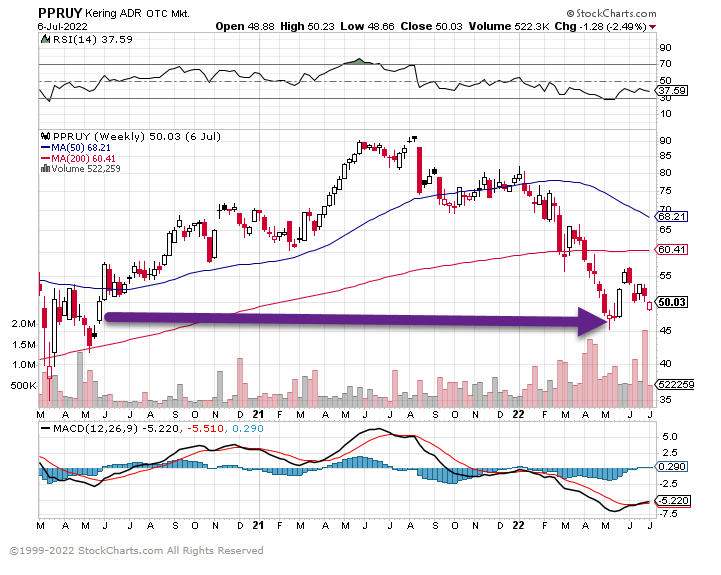Viewport: 721px width, 575px height.
Task: Click the Open 48.88 value
Action: (245, 27)
